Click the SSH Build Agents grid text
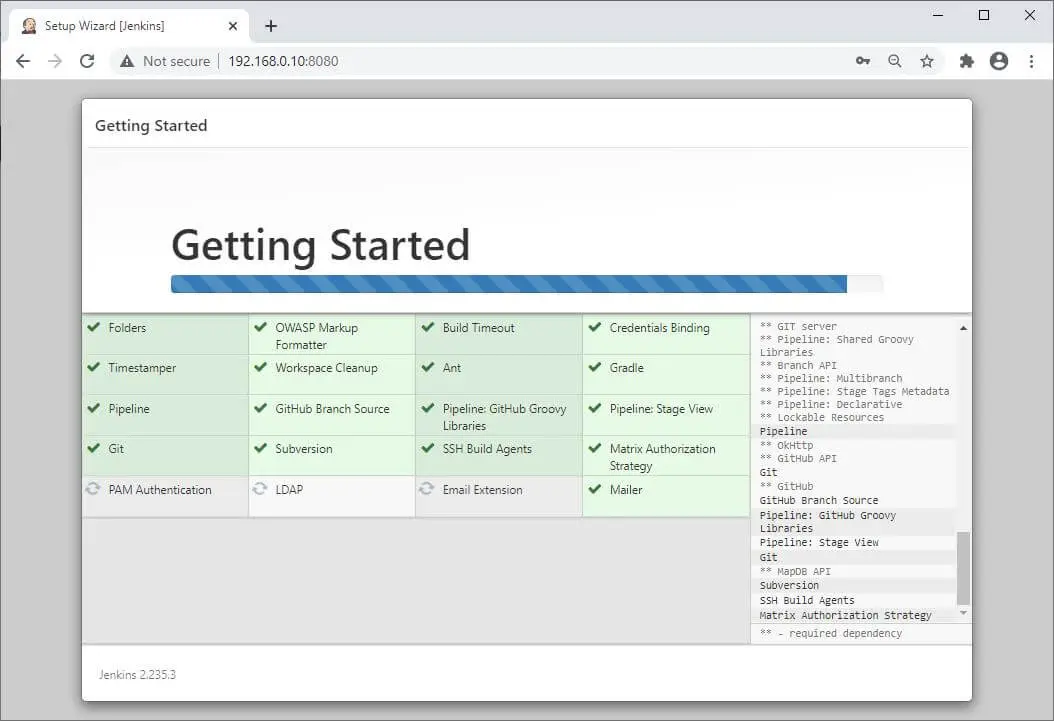The width and height of the screenshot is (1054, 721). pyautogui.click(x=487, y=449)
